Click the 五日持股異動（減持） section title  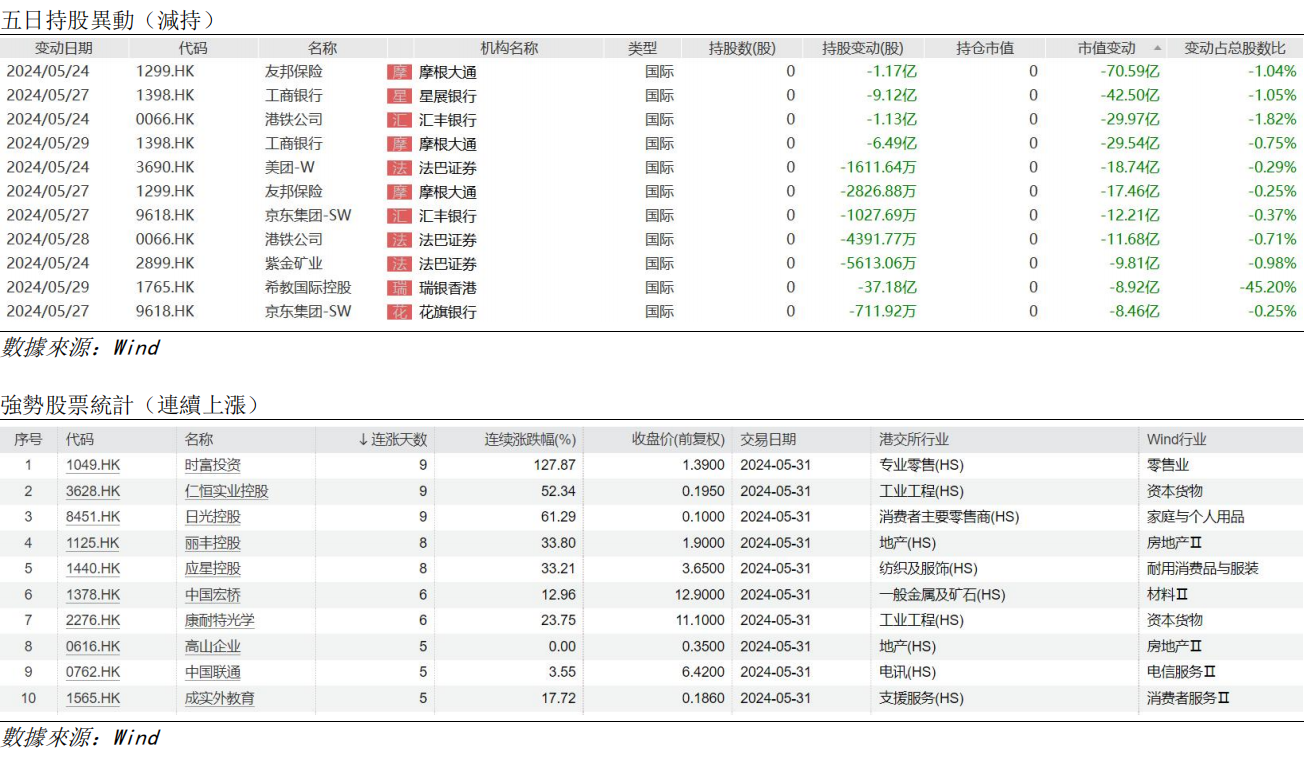point(108,19)
